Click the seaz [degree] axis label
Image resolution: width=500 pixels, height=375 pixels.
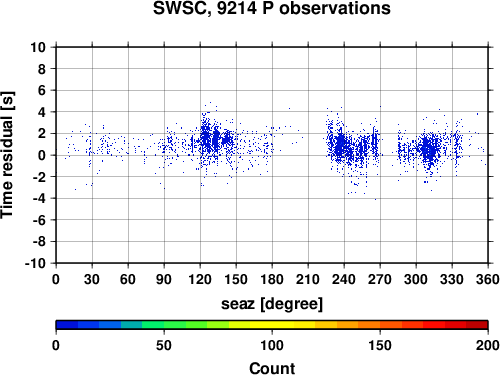tap(272, 304)
